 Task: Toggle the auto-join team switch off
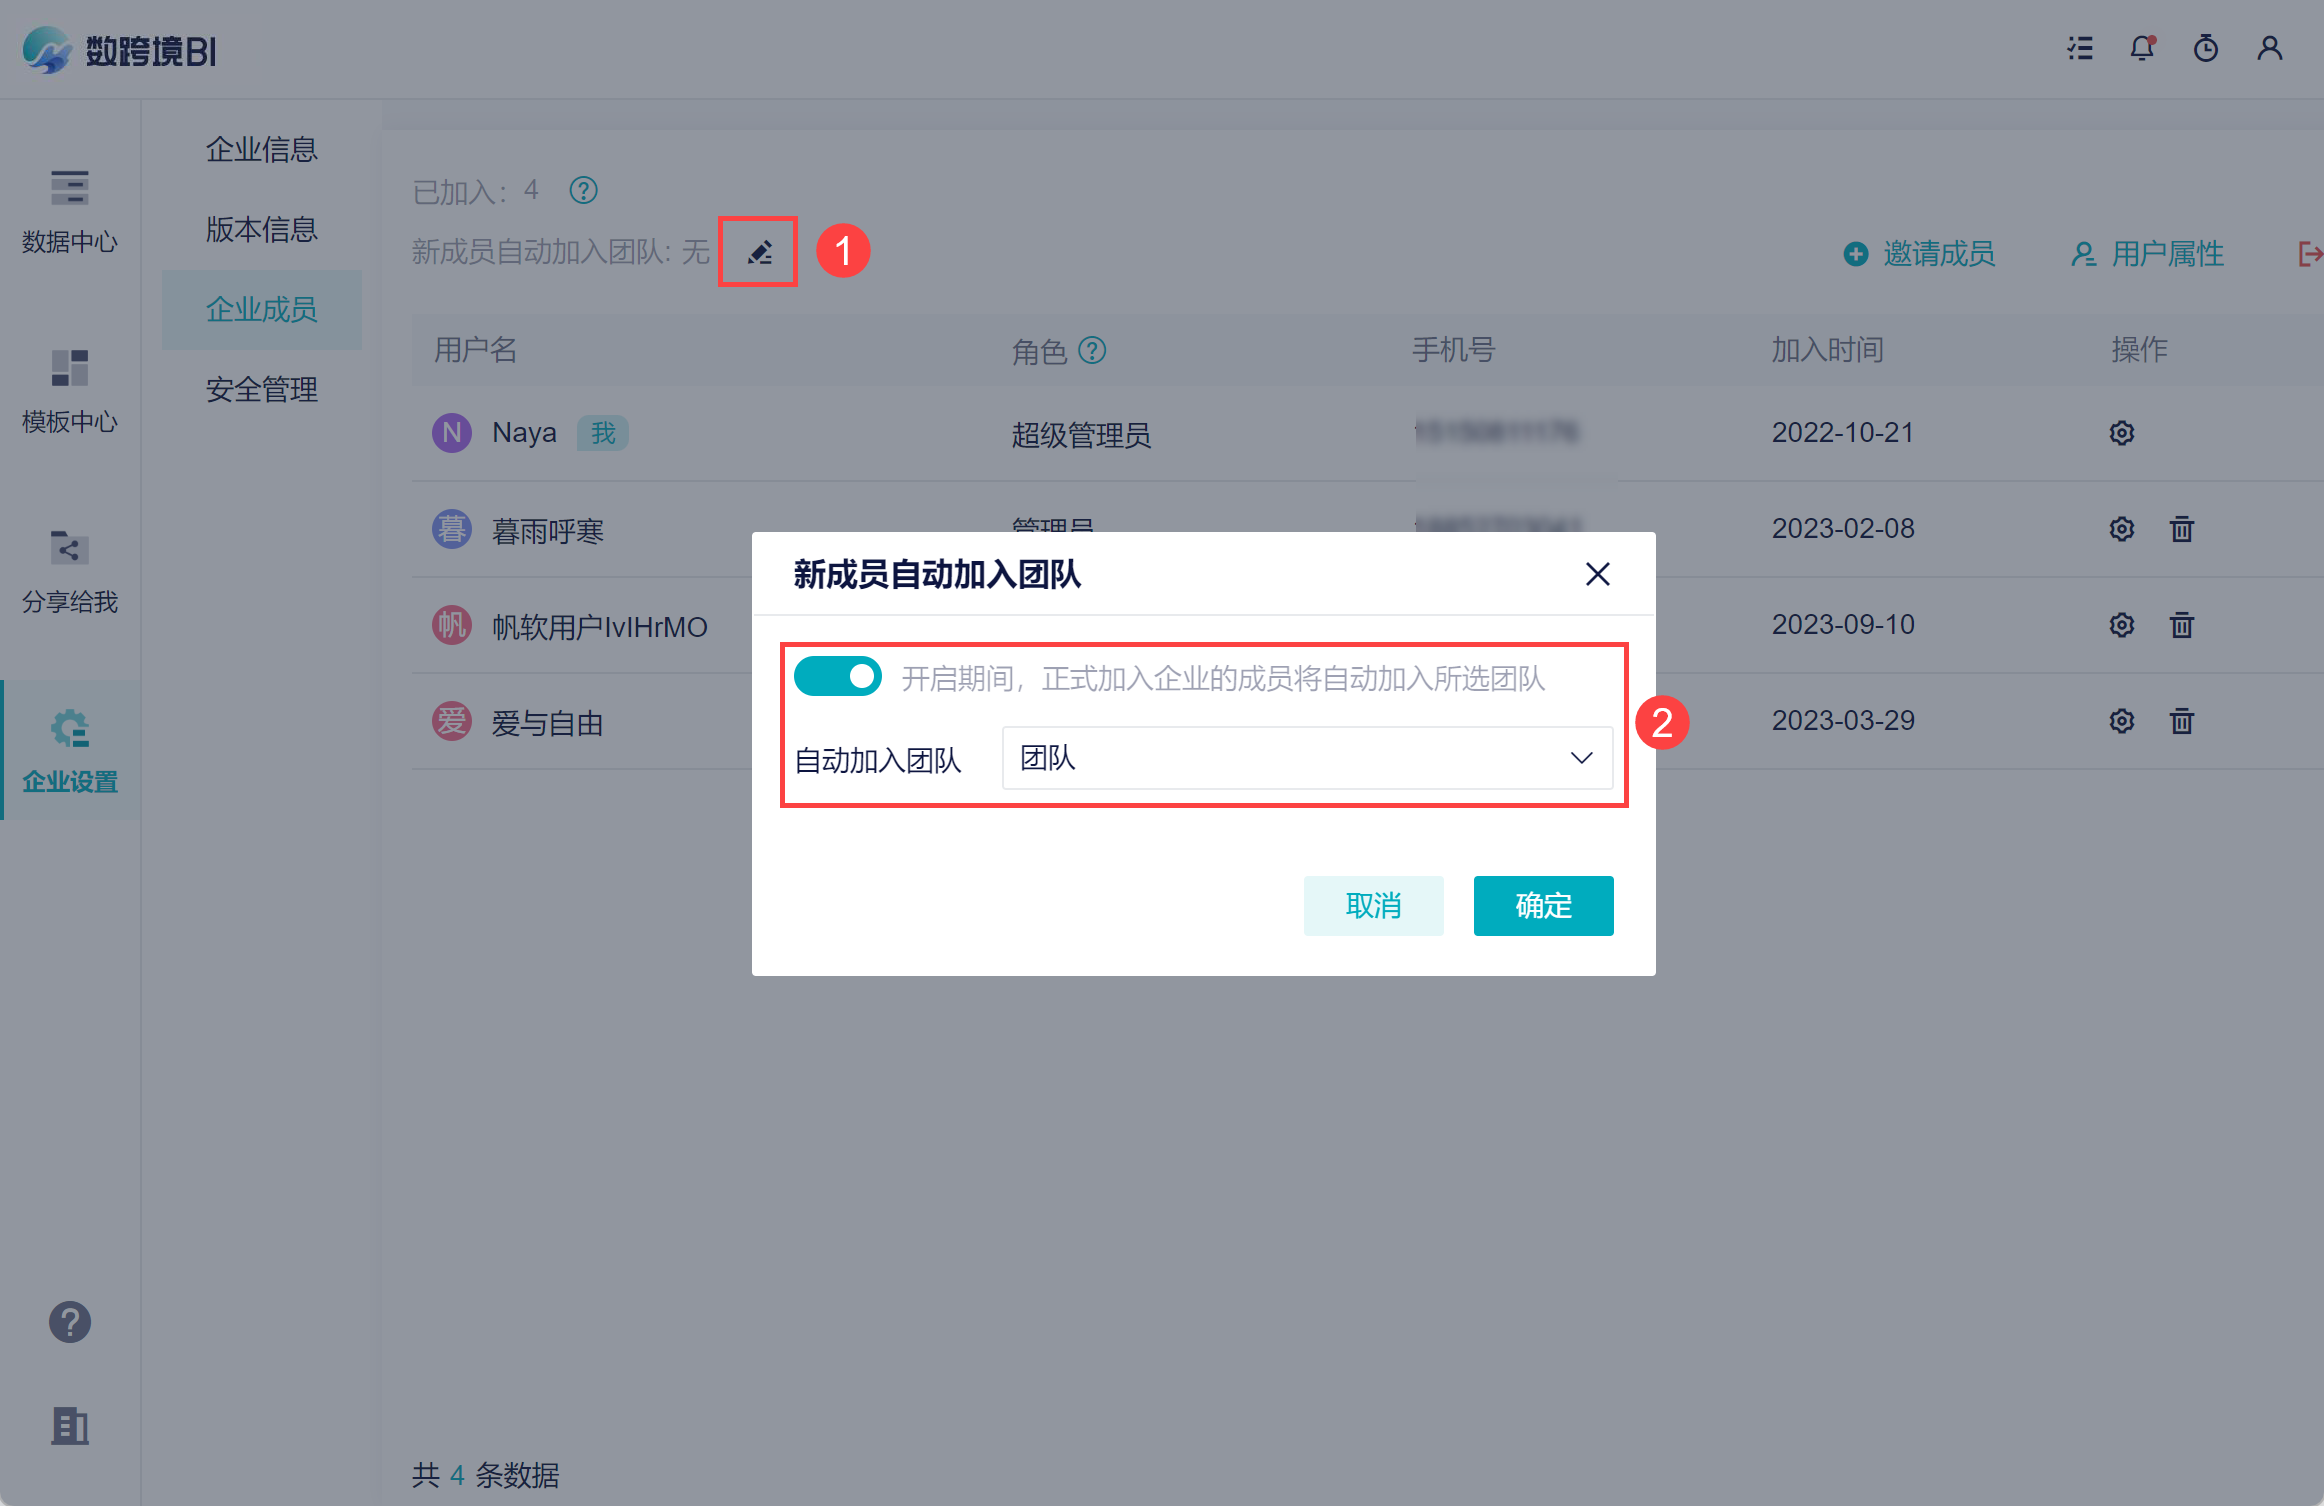click(x=837, y=677)
